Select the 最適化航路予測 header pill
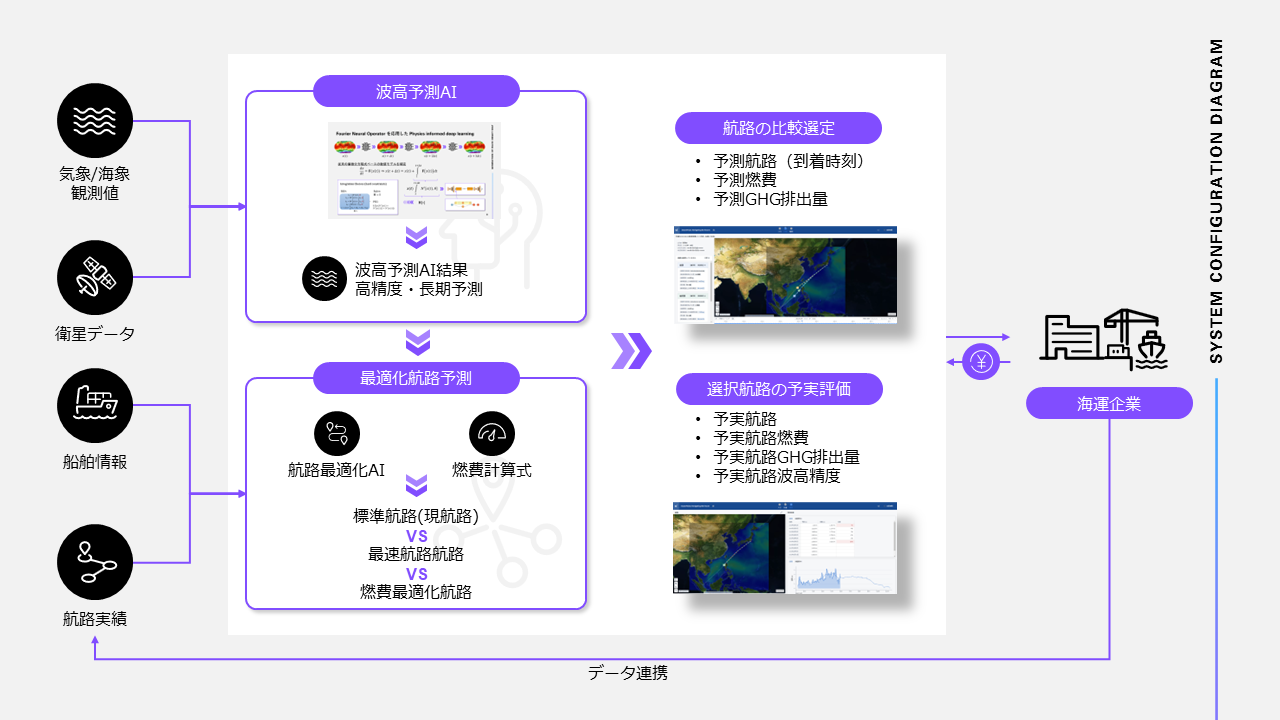Viewport: 1280px width, 720px height. tap(416, 378)
